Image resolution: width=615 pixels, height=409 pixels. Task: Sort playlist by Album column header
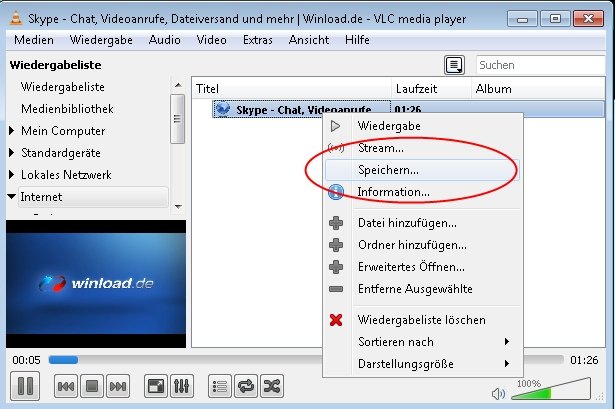pos(538,89)
